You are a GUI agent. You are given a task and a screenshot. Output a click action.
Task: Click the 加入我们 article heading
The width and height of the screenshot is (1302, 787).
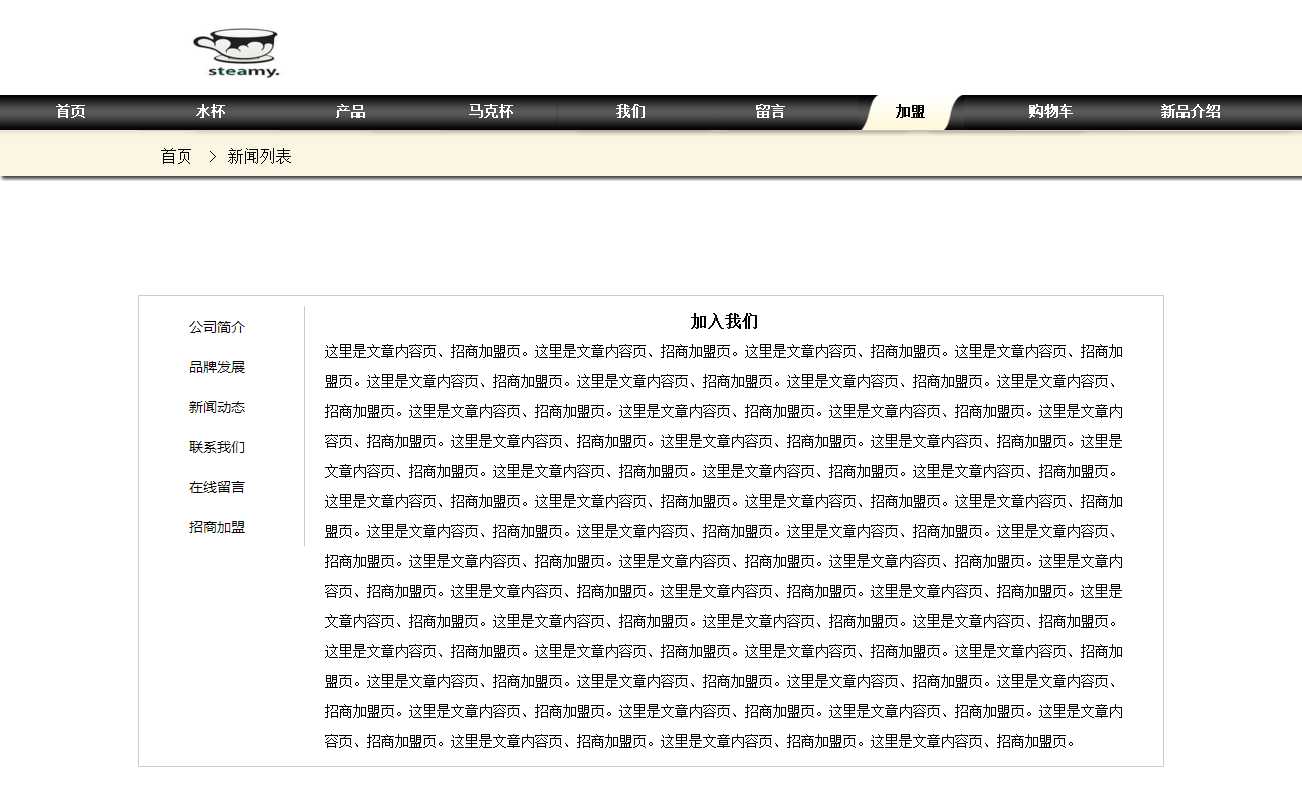tap(724, 321)
